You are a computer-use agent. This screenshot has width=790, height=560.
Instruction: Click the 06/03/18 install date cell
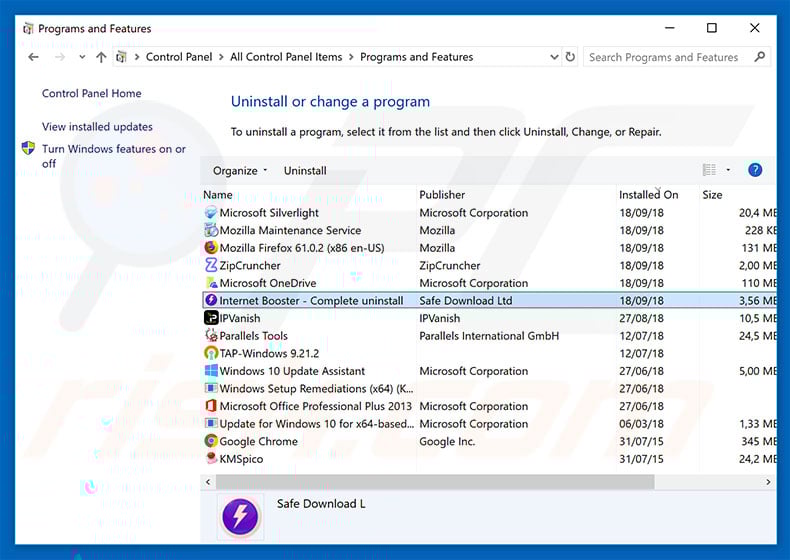(641, 423)
